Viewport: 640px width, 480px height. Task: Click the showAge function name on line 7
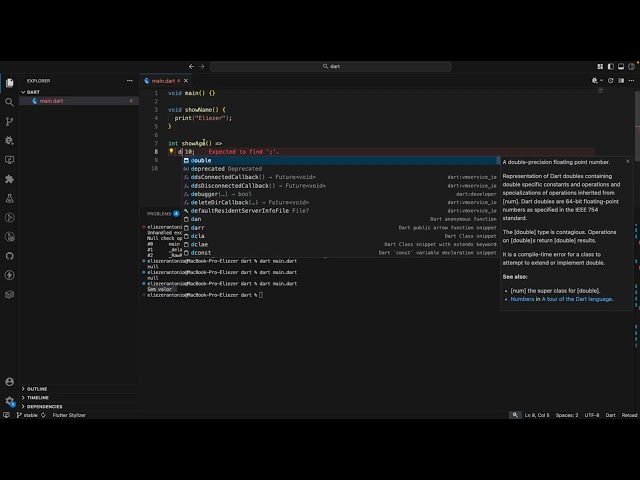coord(194,143)
